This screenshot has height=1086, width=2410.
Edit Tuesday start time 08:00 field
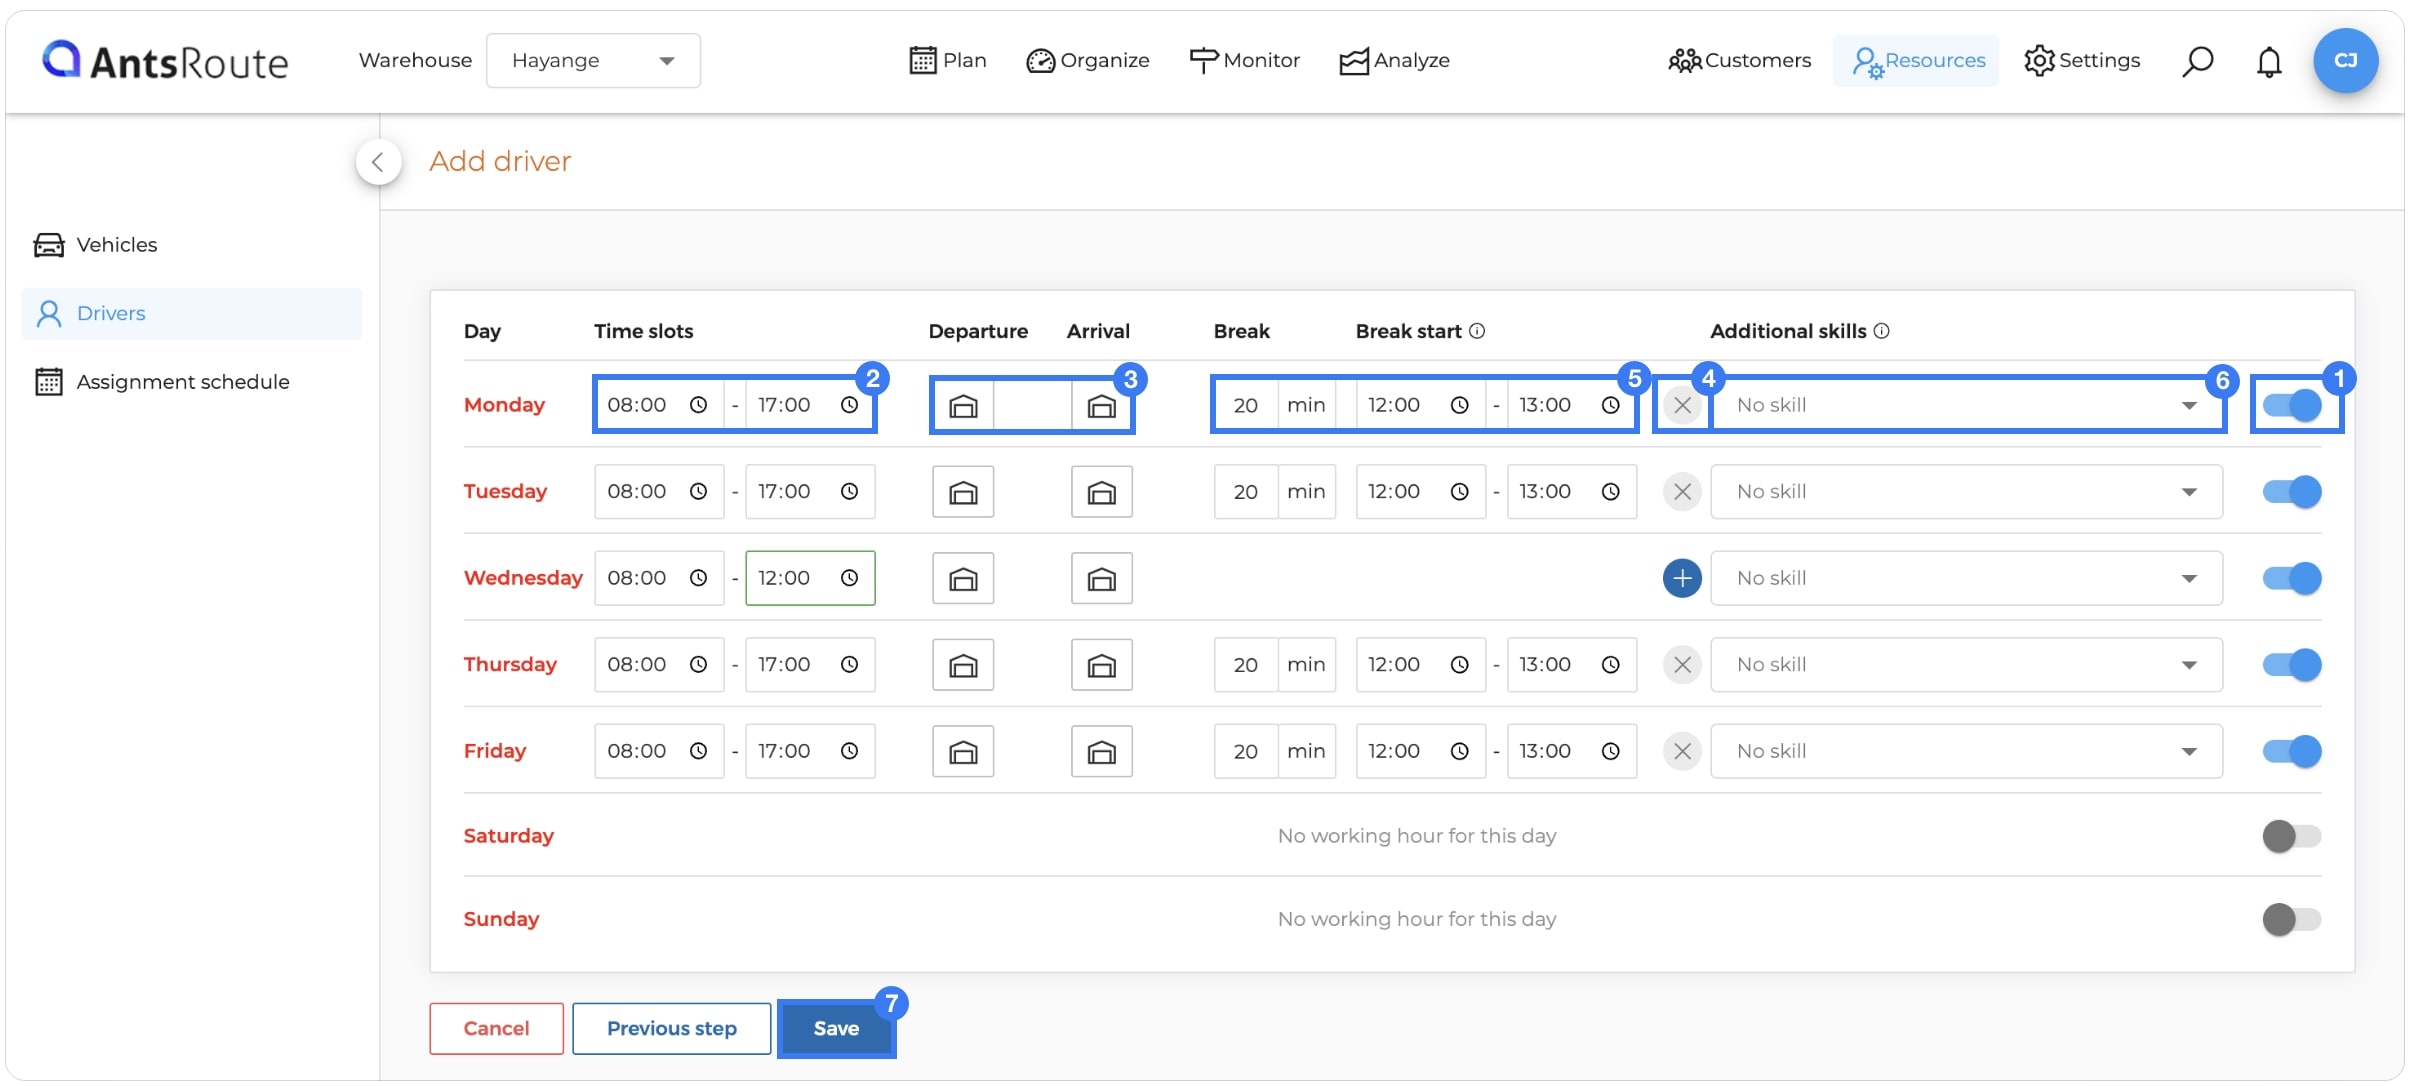tap(659, 492)
